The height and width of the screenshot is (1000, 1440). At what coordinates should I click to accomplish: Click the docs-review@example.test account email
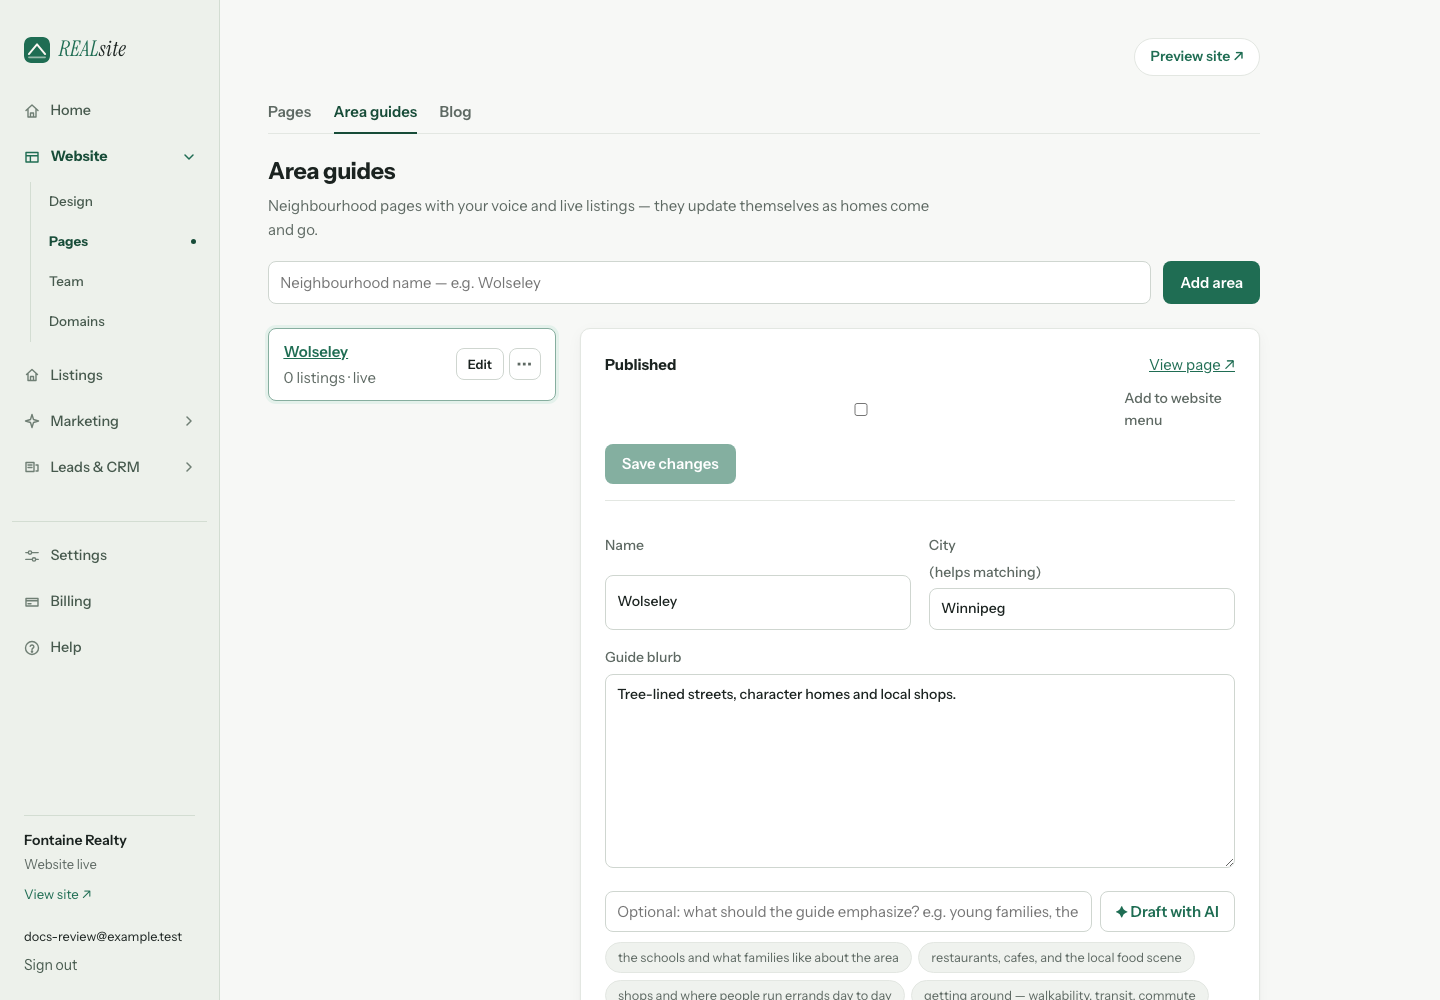(x=103, y=937)
